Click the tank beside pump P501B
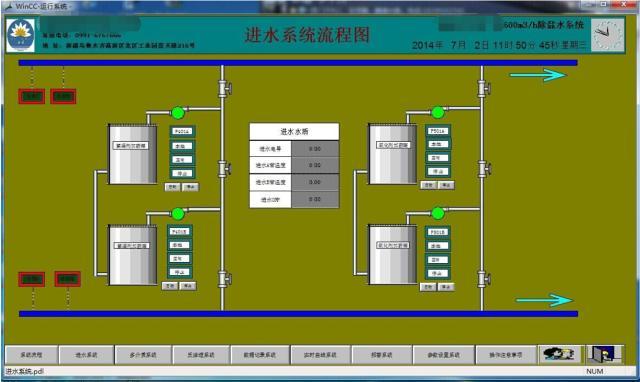Viewport: 640px width, 382px height. coord(393,254)
